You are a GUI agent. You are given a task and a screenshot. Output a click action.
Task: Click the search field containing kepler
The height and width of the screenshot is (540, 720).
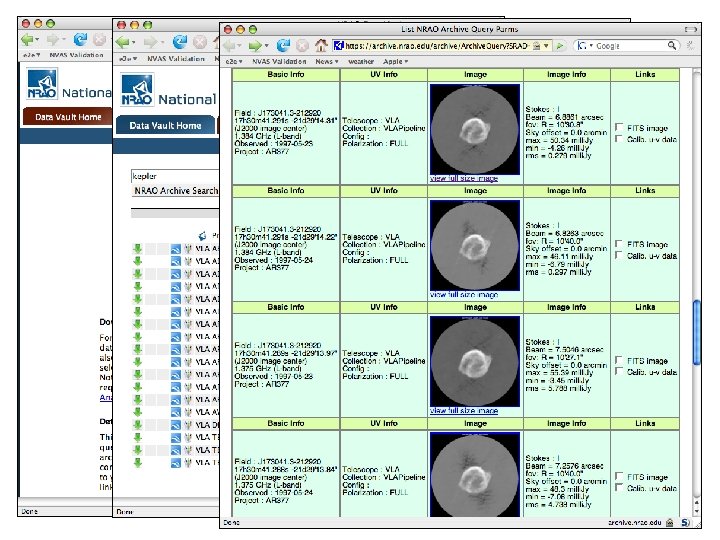pyautogui.click(x=175, y=176)
